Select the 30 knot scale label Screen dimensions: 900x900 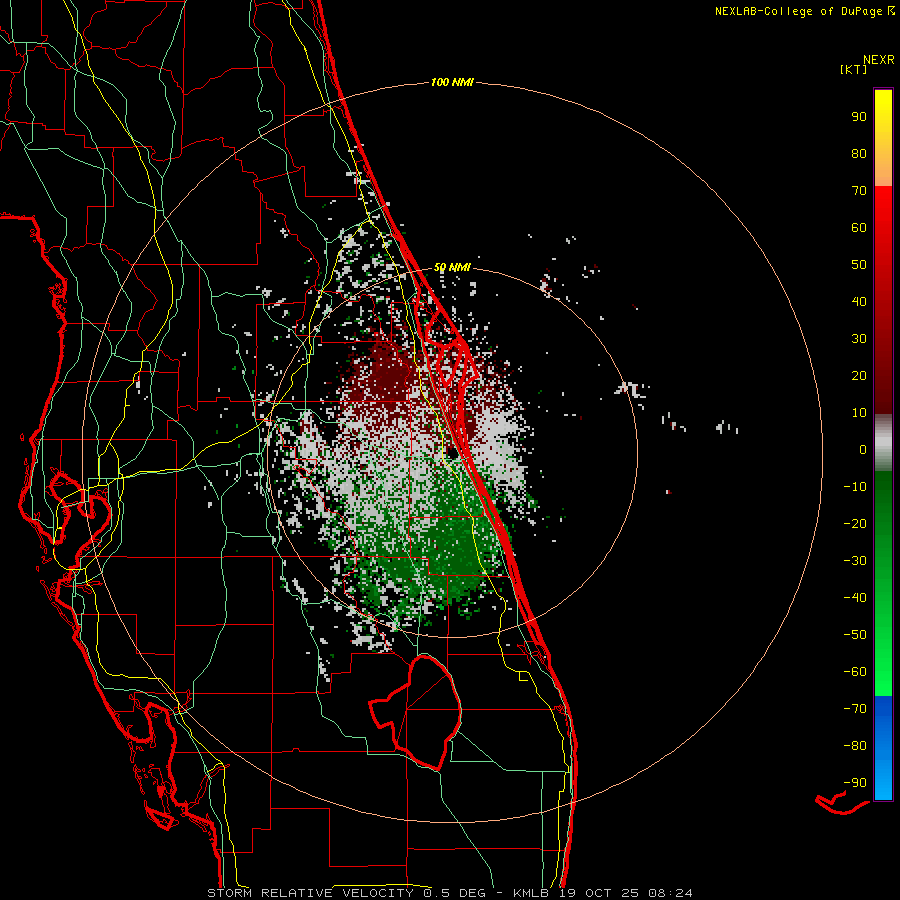[859, 339]
